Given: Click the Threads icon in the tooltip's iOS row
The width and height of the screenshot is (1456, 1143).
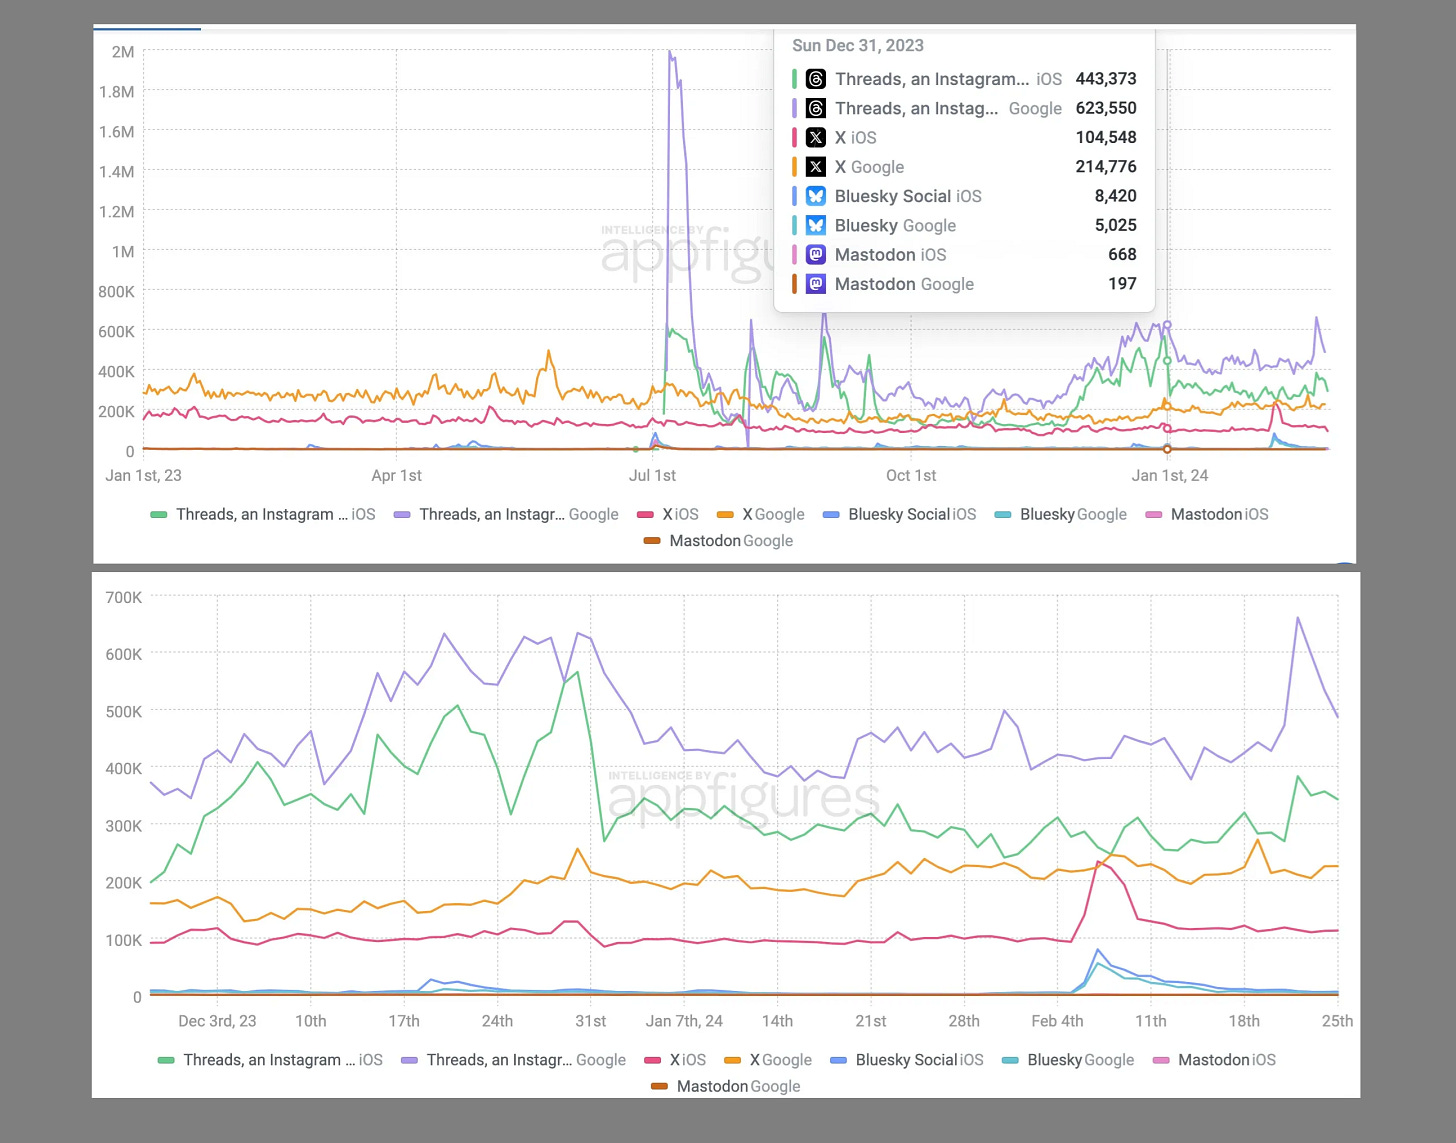Looking at the screenshot, I should (816, 79).
